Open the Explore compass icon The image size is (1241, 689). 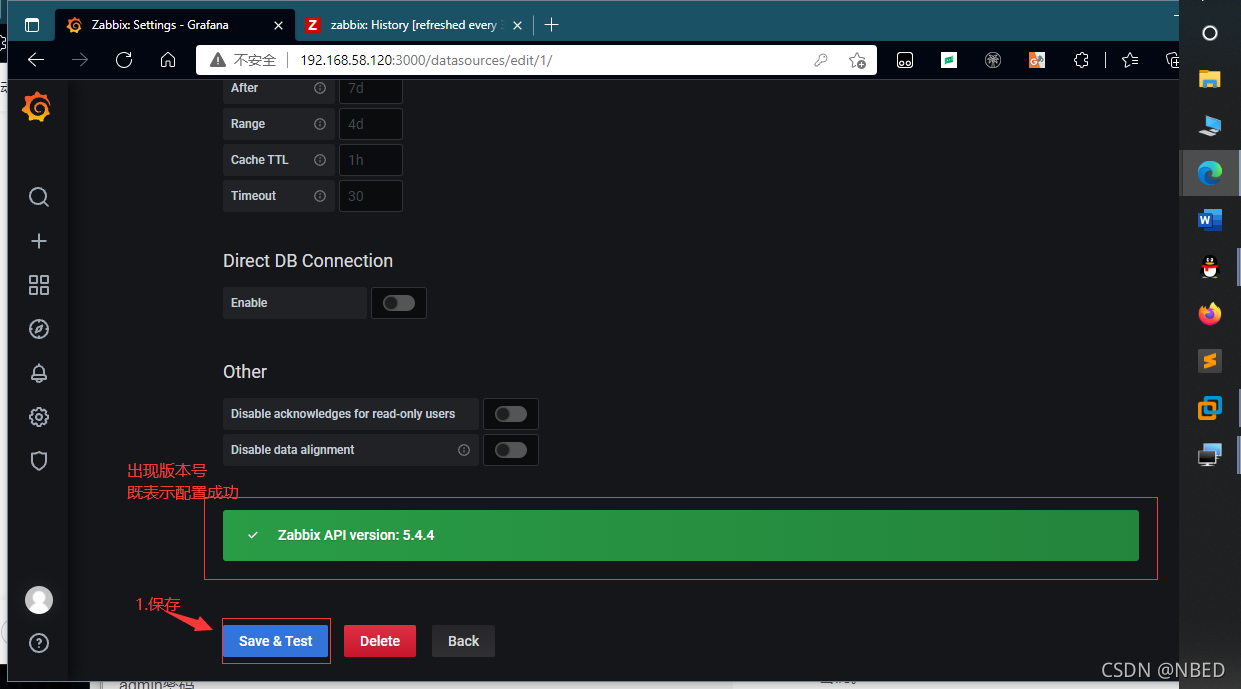39,329
